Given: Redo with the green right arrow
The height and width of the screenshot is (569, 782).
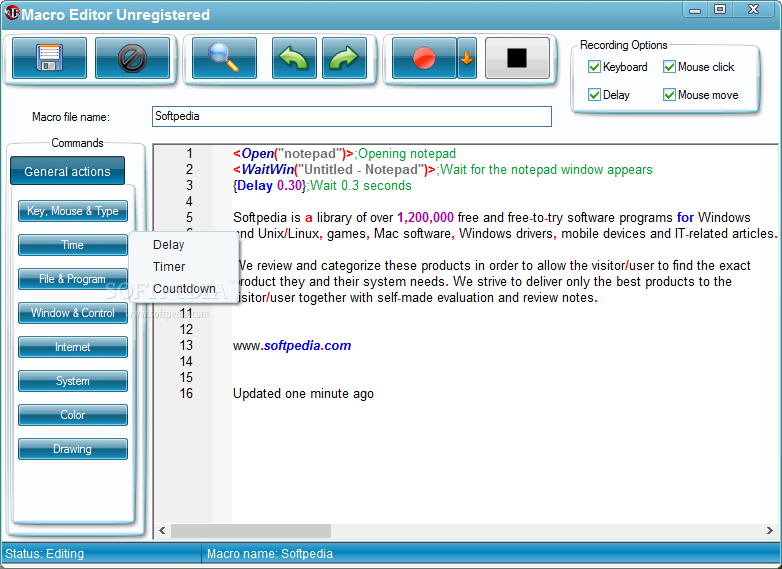Looking at the screenshot, I should click(345, 58).
